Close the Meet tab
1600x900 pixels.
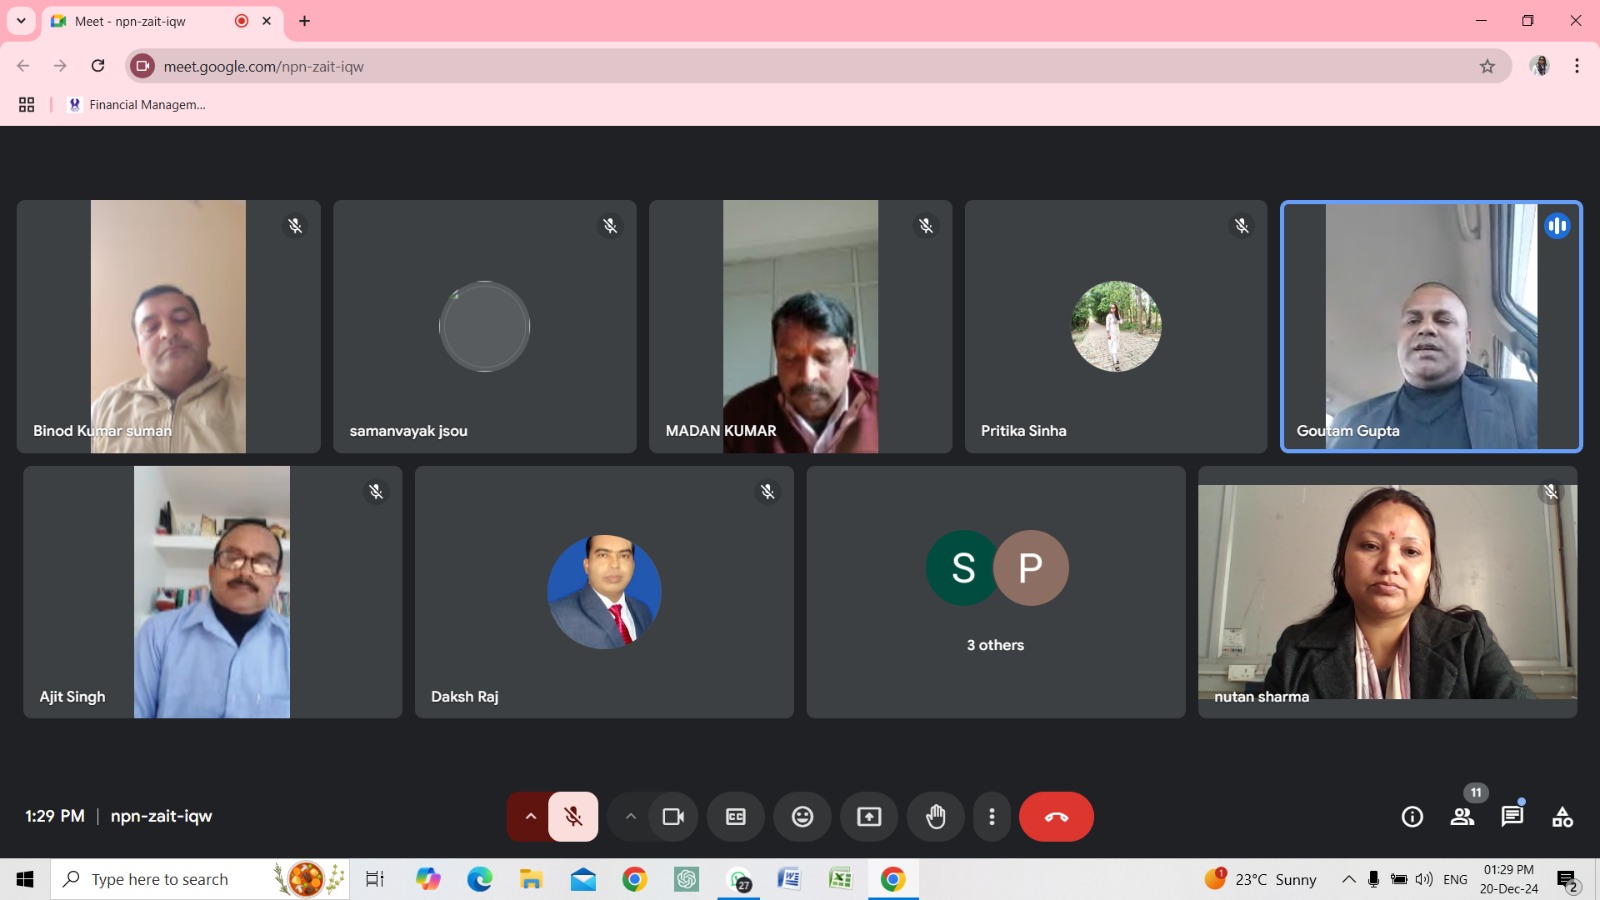click(267, 21)
